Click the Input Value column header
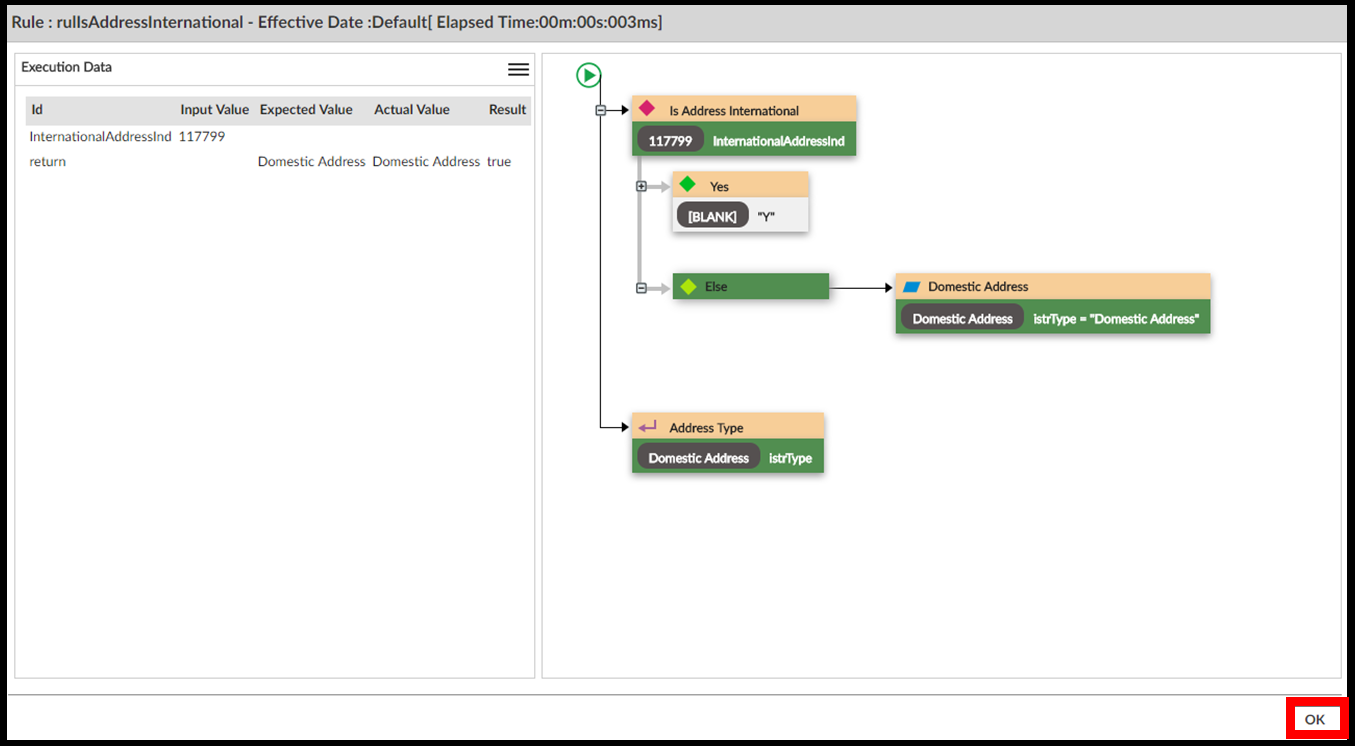The image size is (1355, 746). point(215,110)
